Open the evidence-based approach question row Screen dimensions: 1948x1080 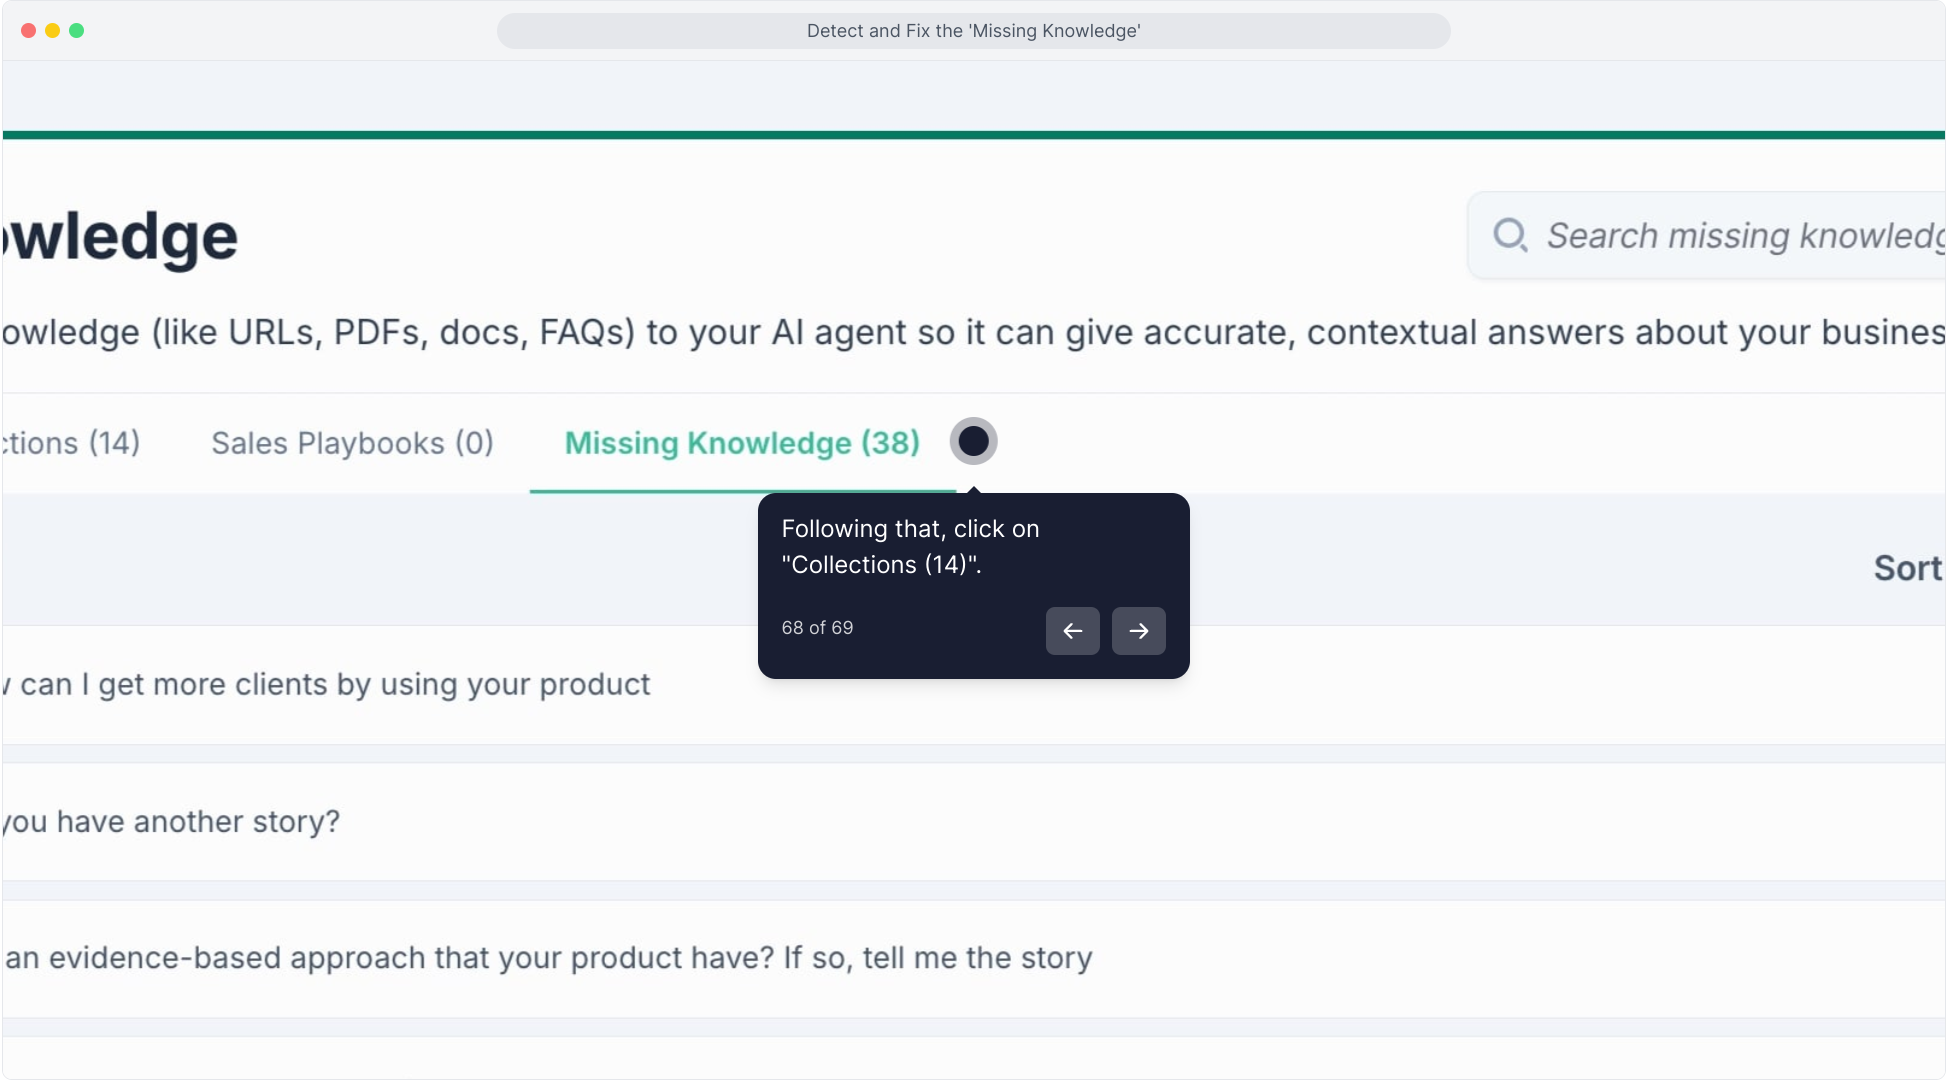(x=550, y=958)
